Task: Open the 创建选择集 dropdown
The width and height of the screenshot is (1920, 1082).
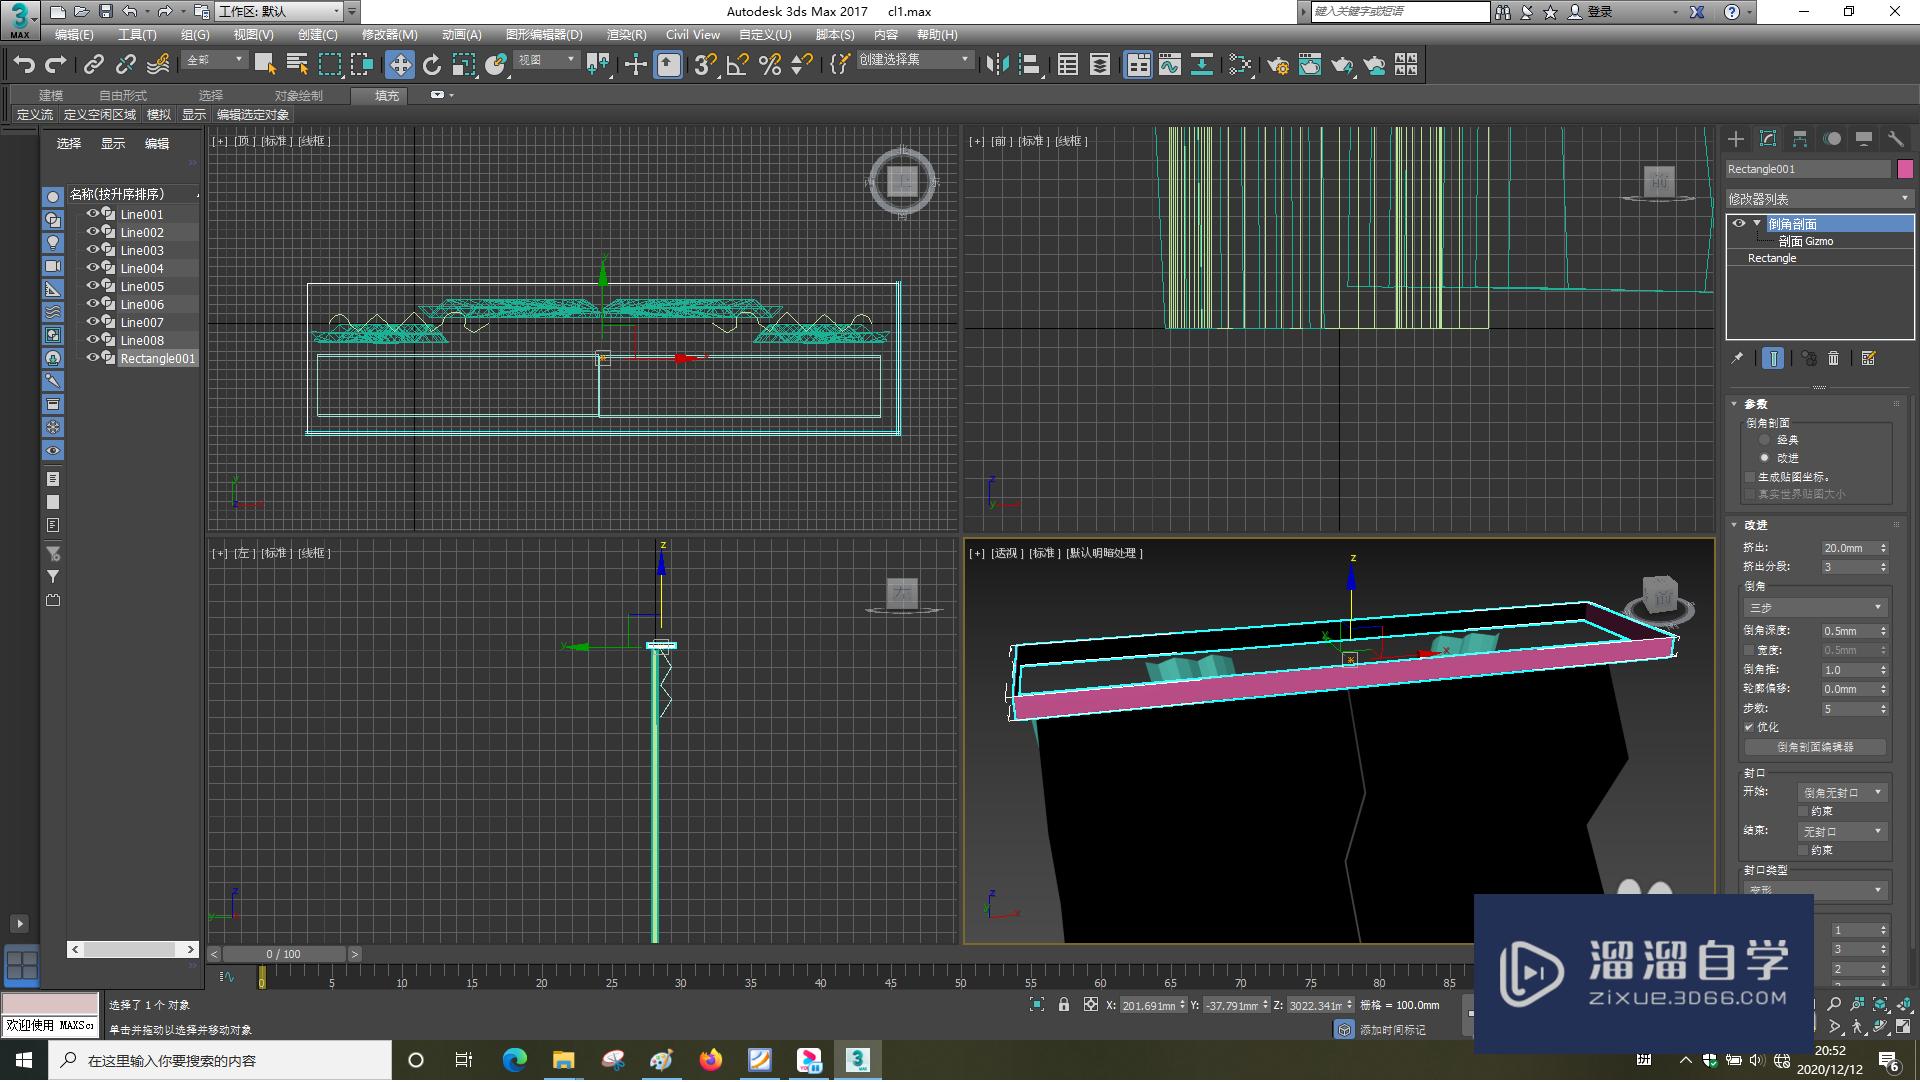Action: (x=914, y=60)
